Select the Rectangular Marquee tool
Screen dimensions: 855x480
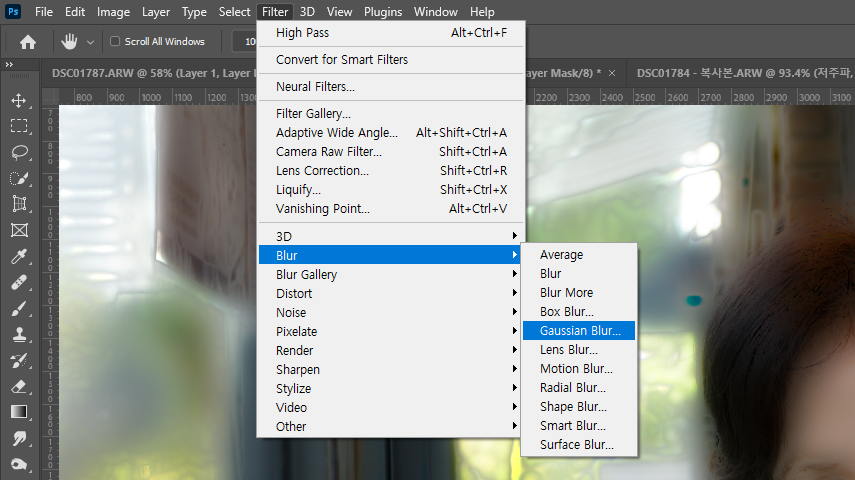point(19,126)
